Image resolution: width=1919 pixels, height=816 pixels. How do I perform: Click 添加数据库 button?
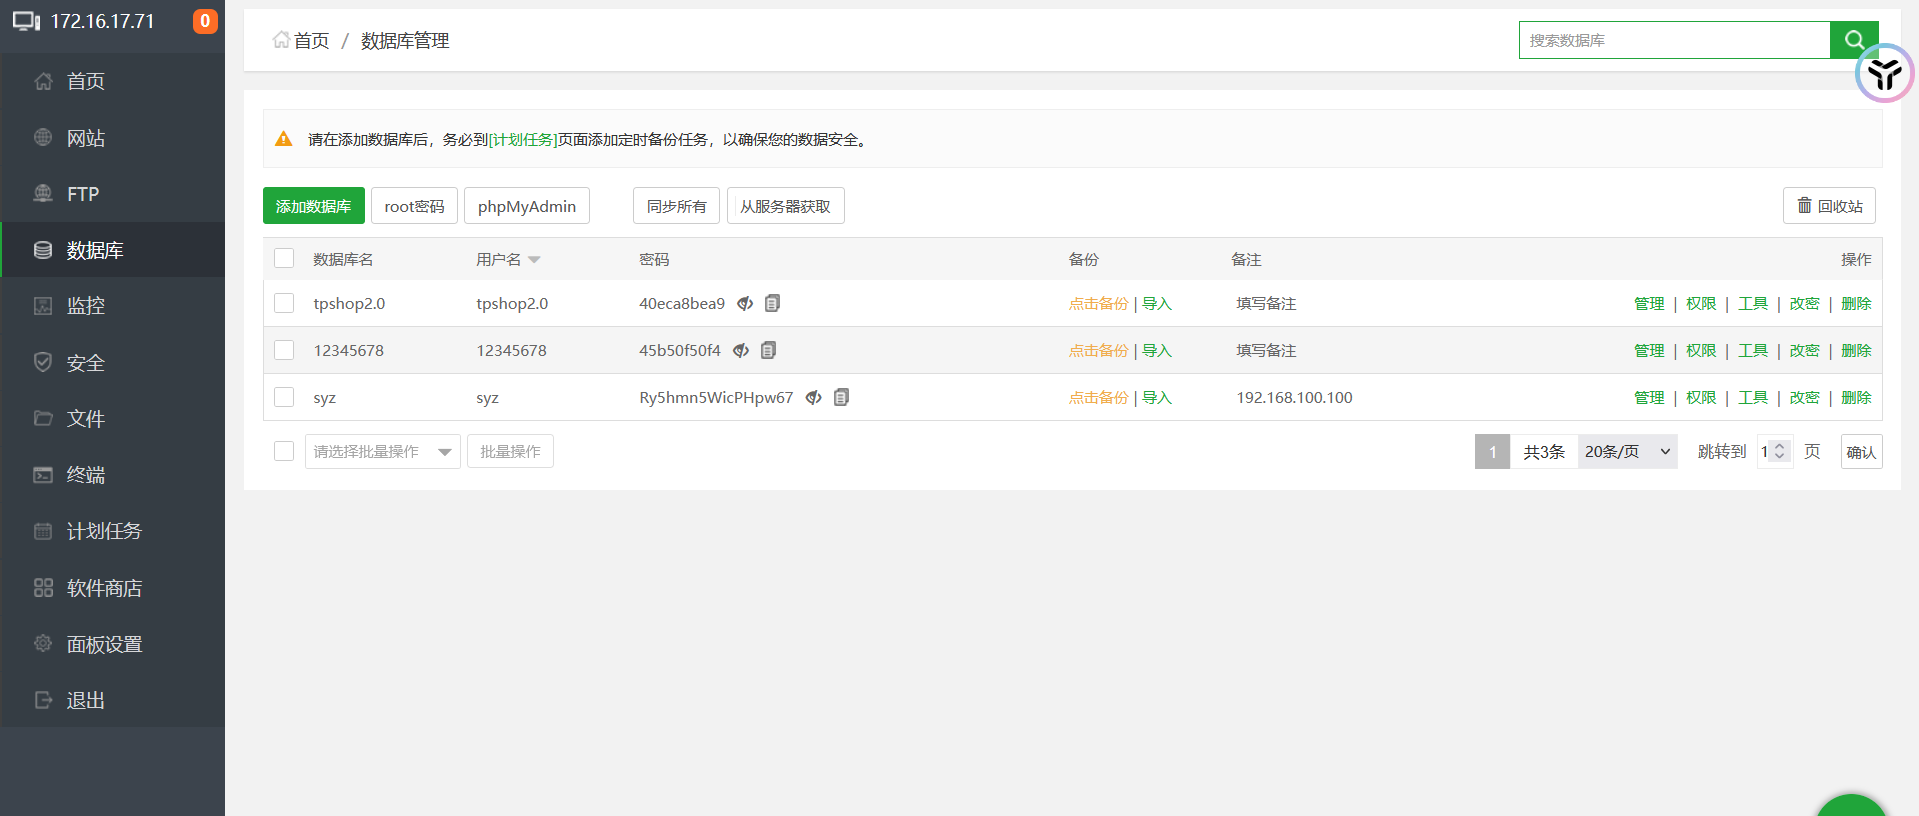click(x=314, y=206)
